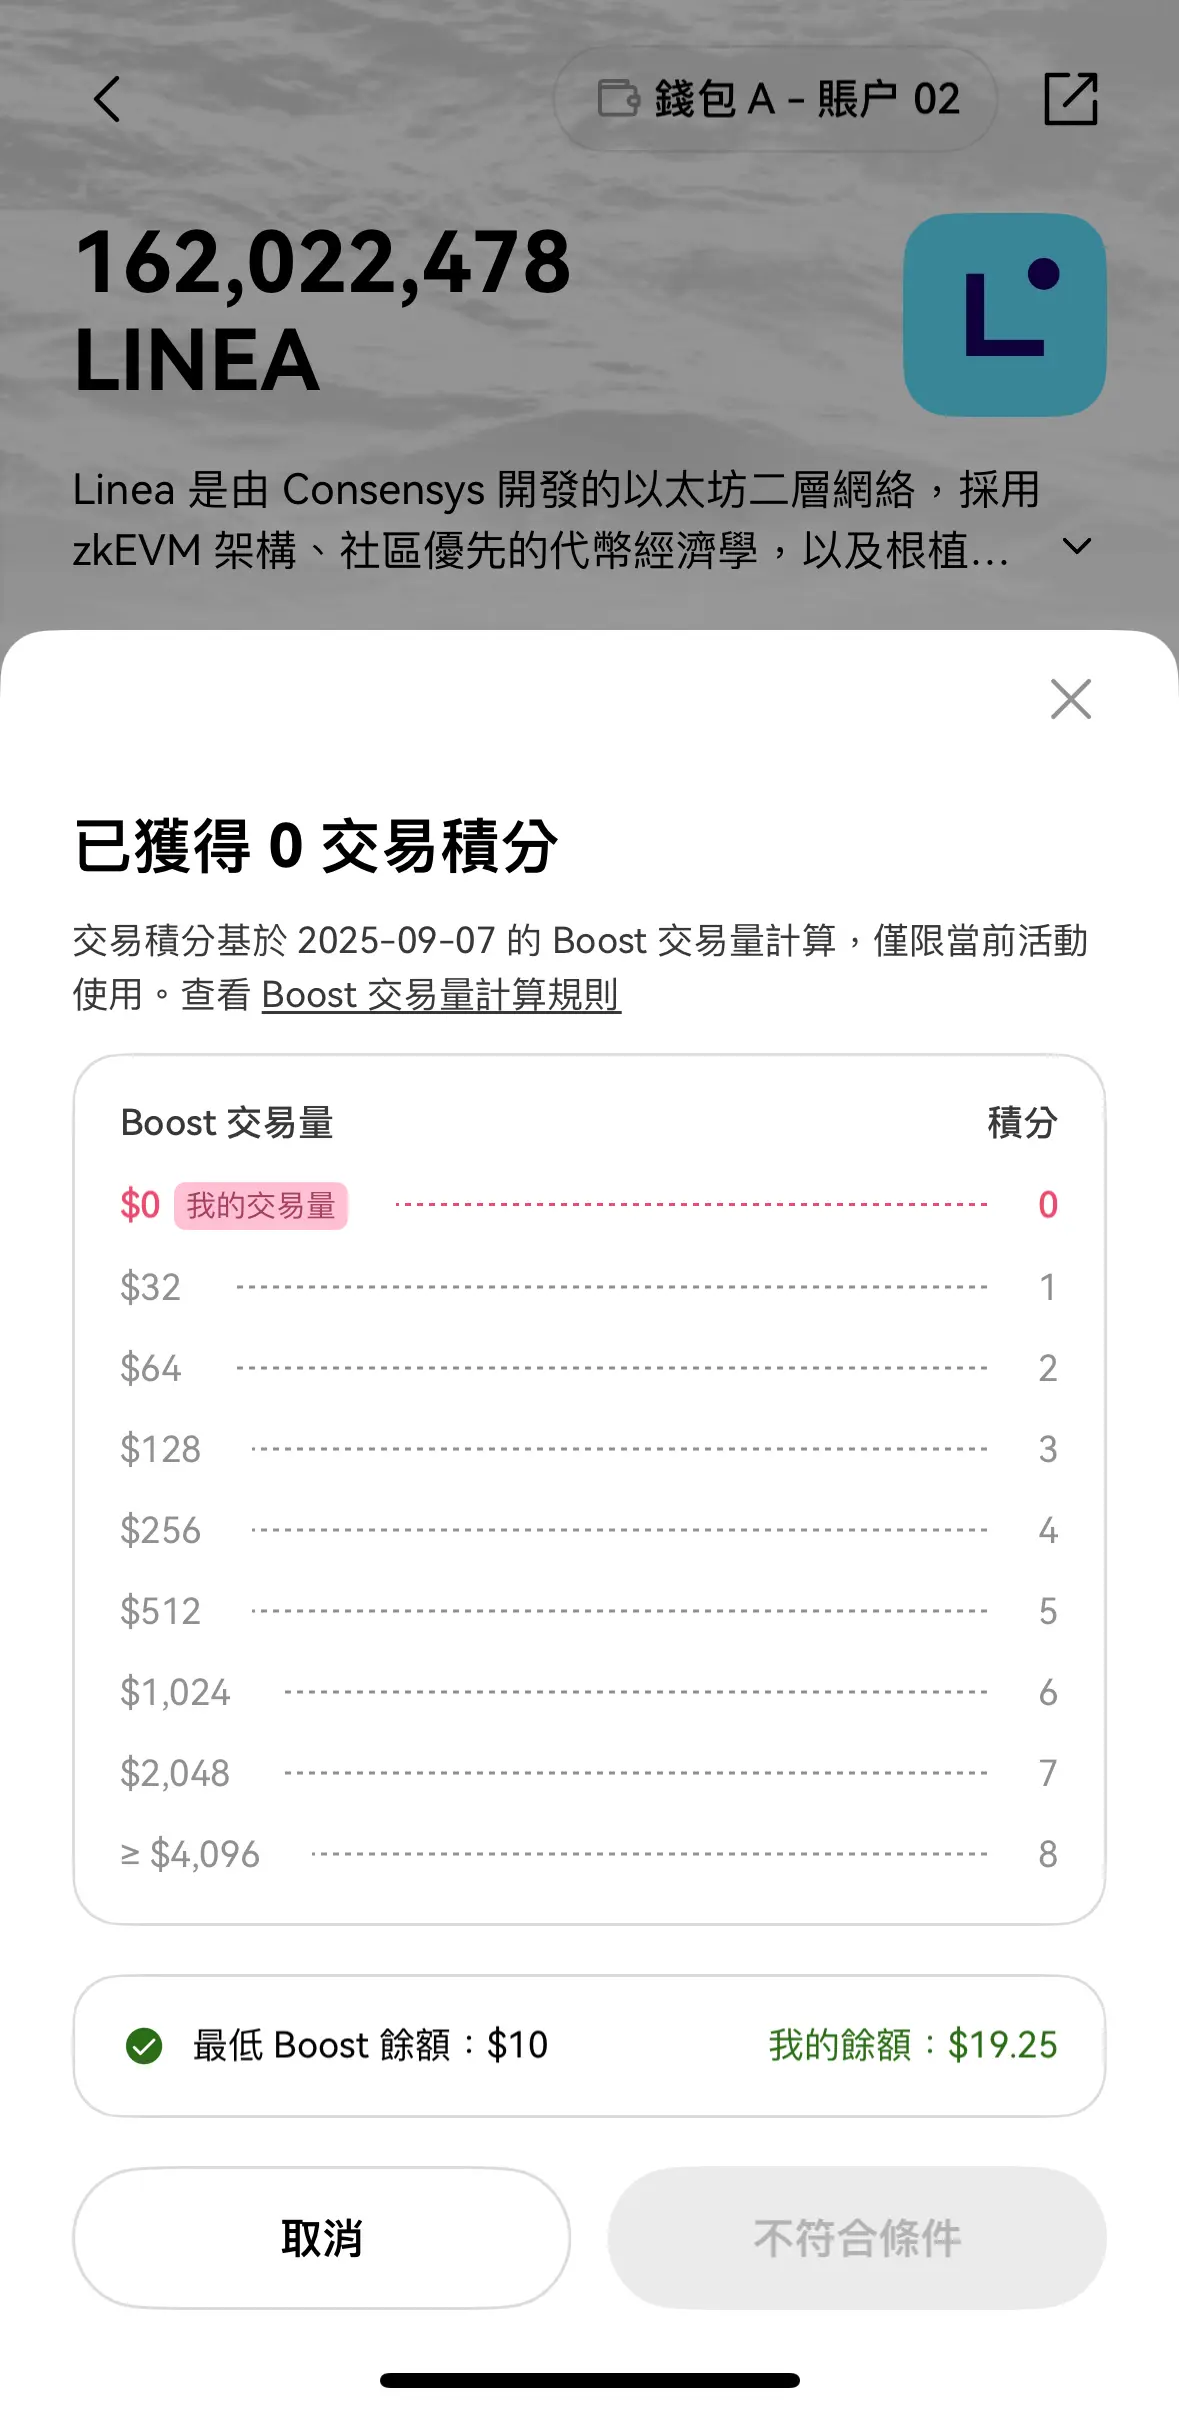
Task: Tap the 取消 button
Action: pos(321,2238)
